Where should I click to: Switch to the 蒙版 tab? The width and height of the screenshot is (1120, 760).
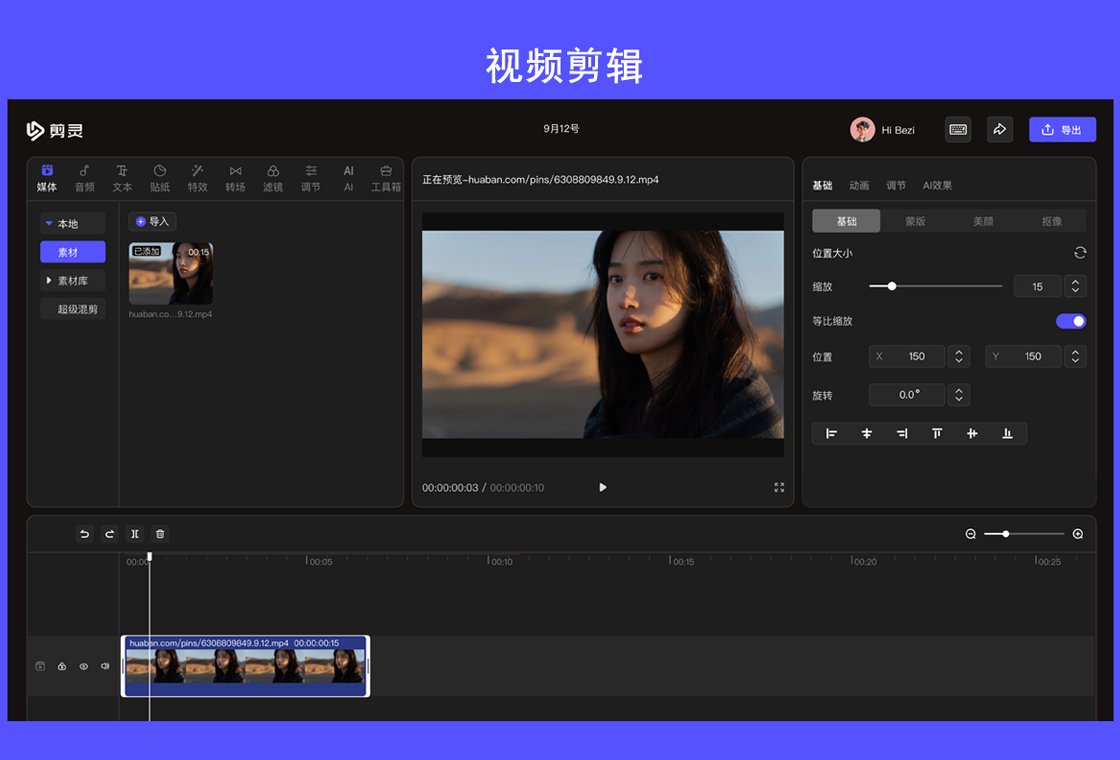click(x=914, y=220)
